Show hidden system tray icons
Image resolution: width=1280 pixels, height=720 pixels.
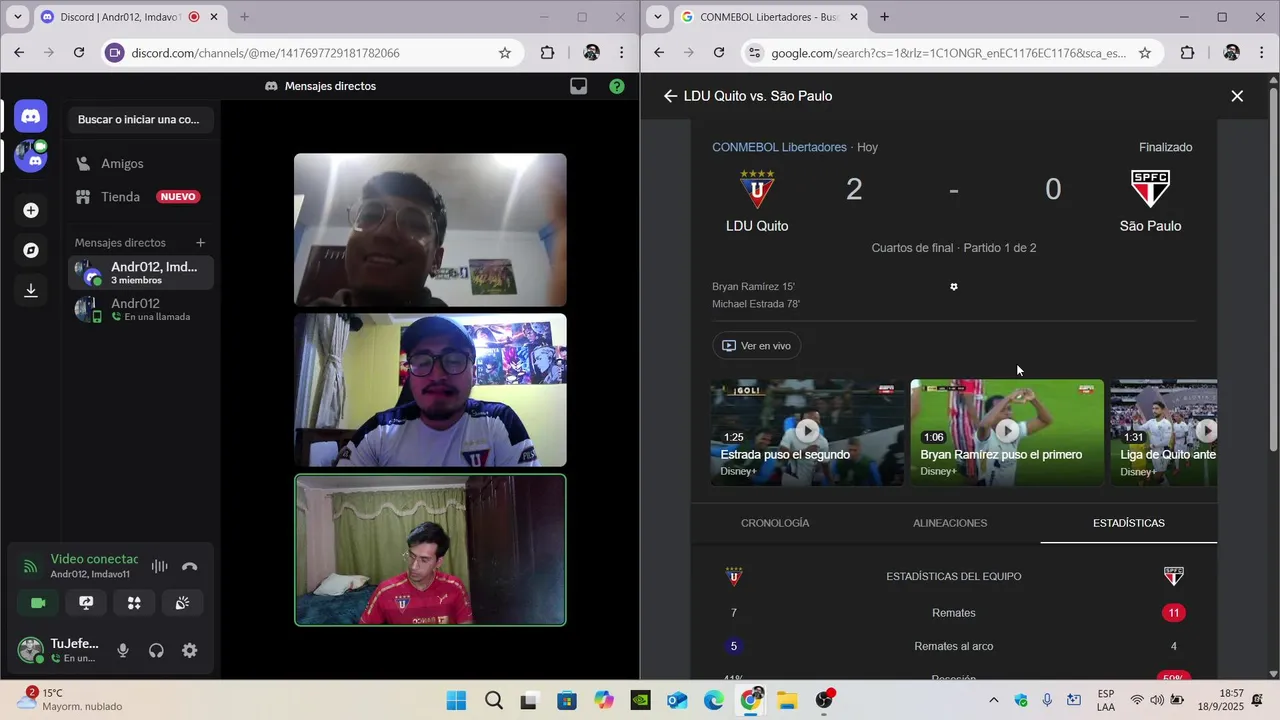[x=993, y=700]
